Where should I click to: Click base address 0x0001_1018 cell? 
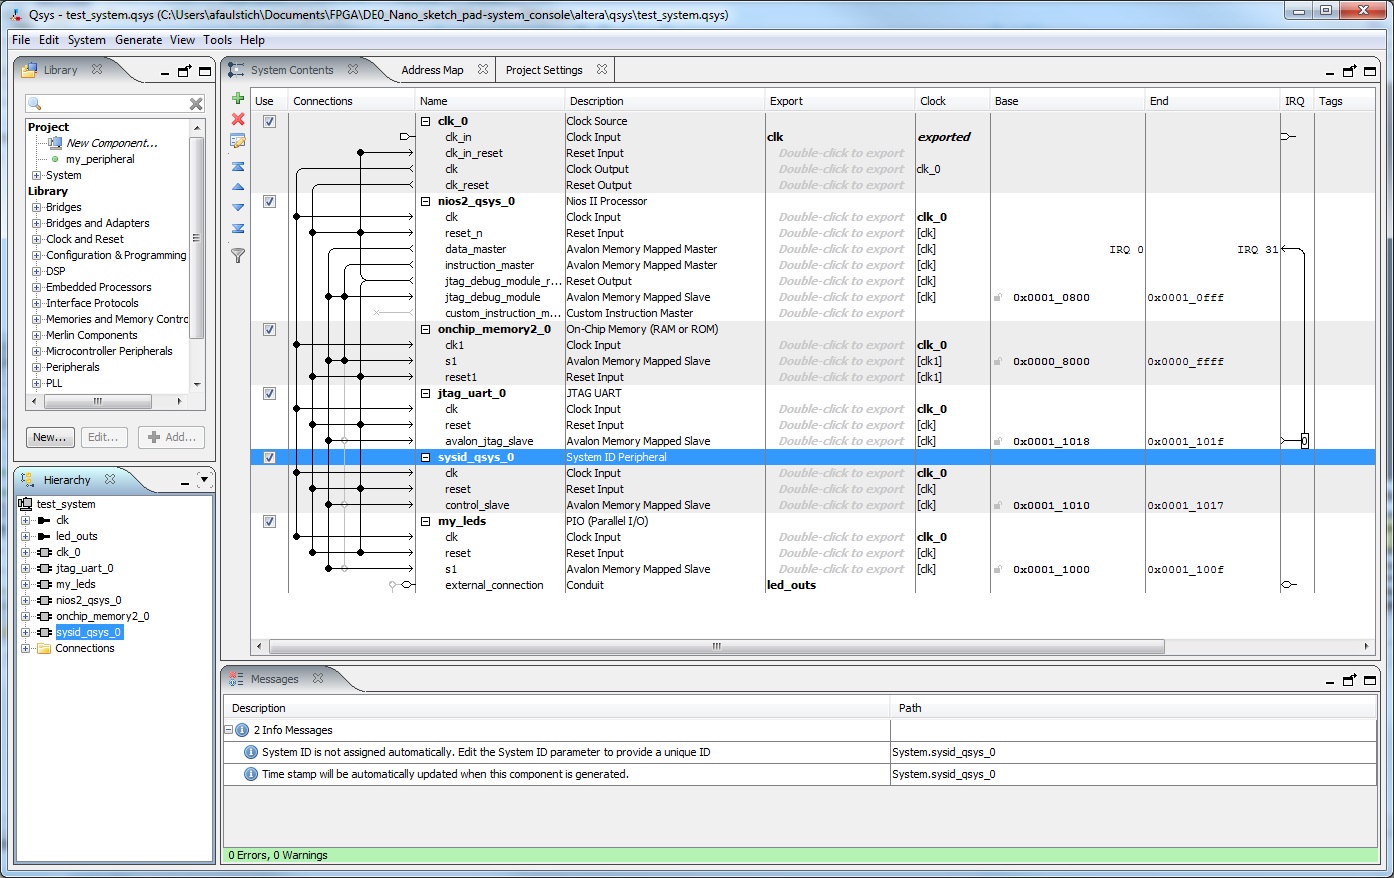tap(1051, 441)
